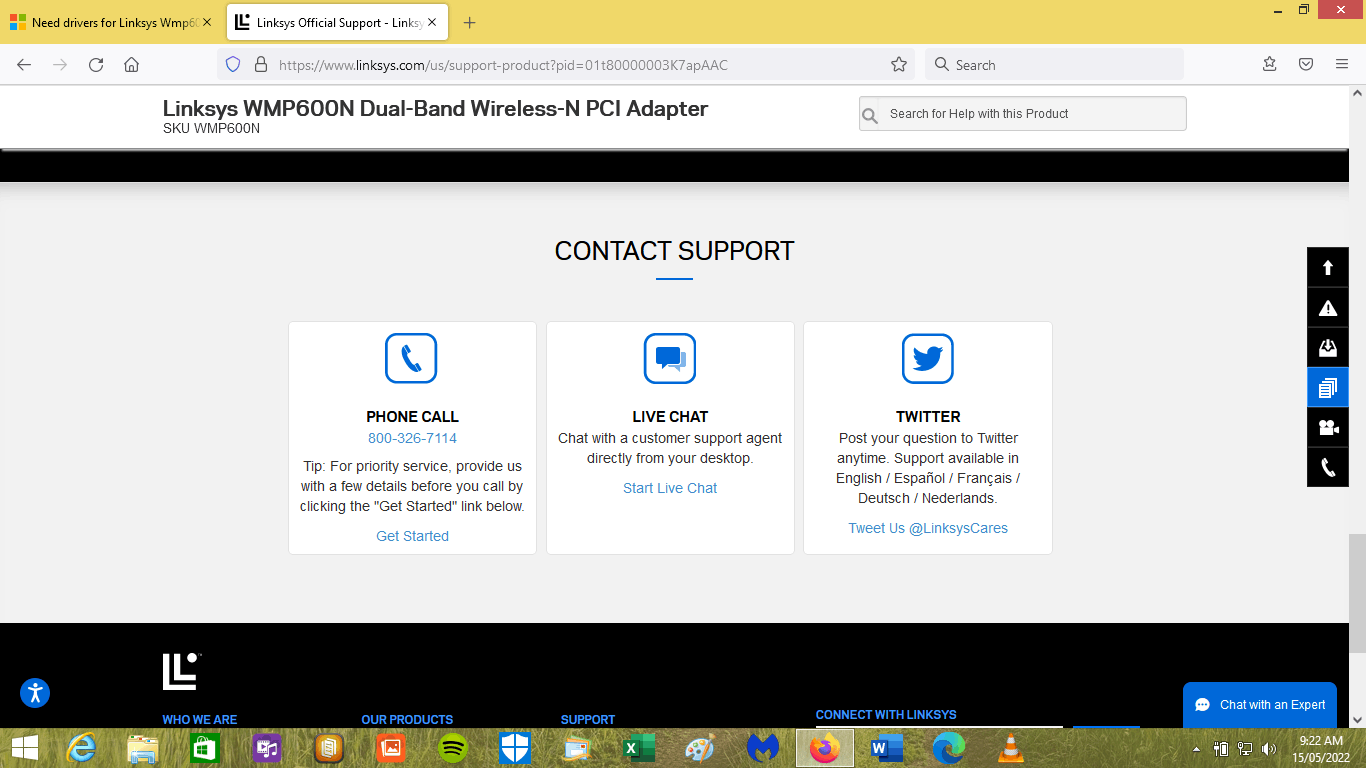Image resolution: width=1366 pixels, height=768 pixels.
Task: Show bookmarks library toolbar icon
Action: pyautogui.click(x=1270, y=65)
